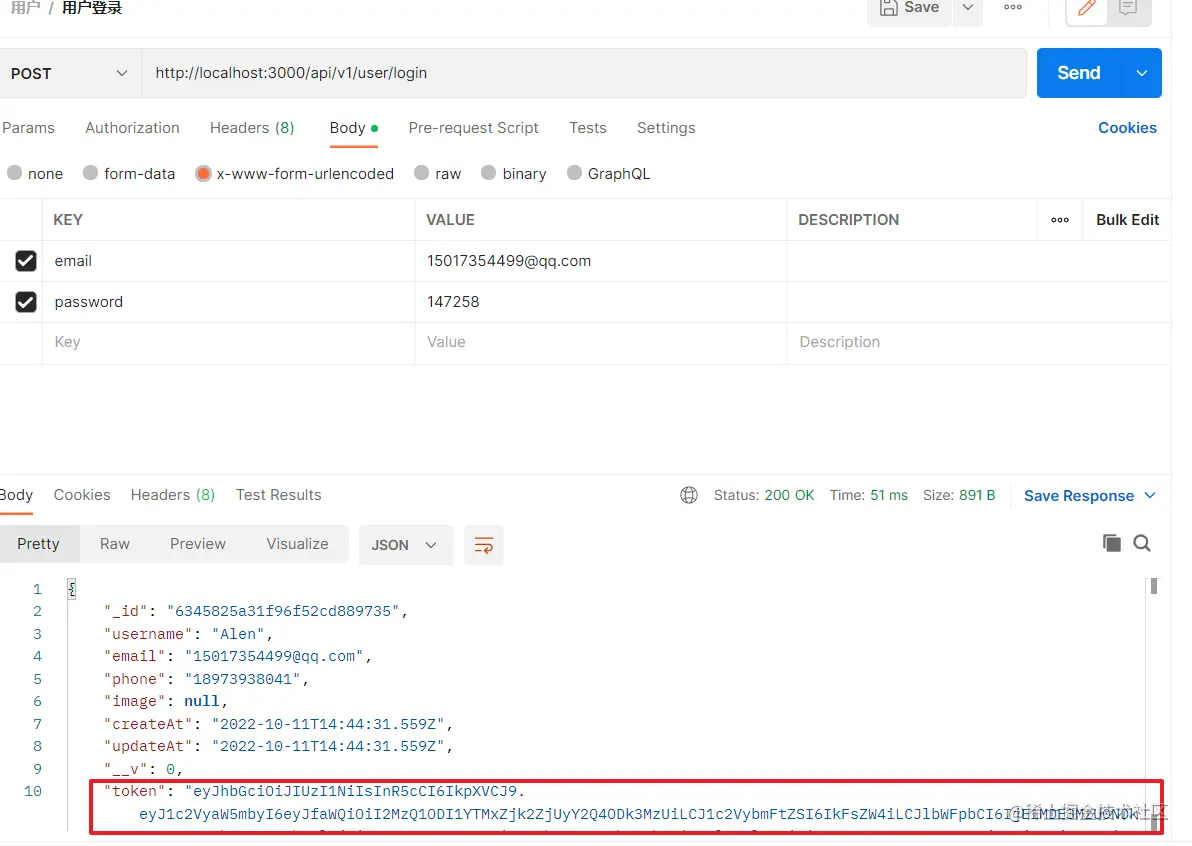The width and height of the screenshot is (1192, 846).
Task: Select the raw body radio button
Action: 421,173
